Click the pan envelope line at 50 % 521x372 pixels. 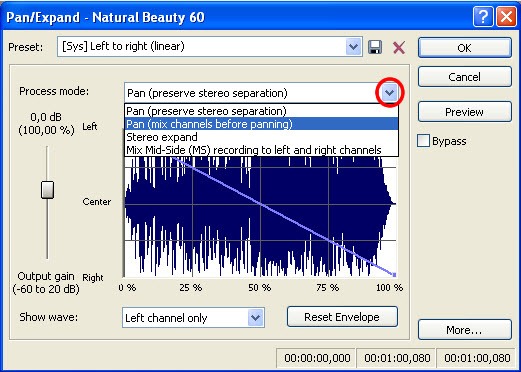[261, 204]
